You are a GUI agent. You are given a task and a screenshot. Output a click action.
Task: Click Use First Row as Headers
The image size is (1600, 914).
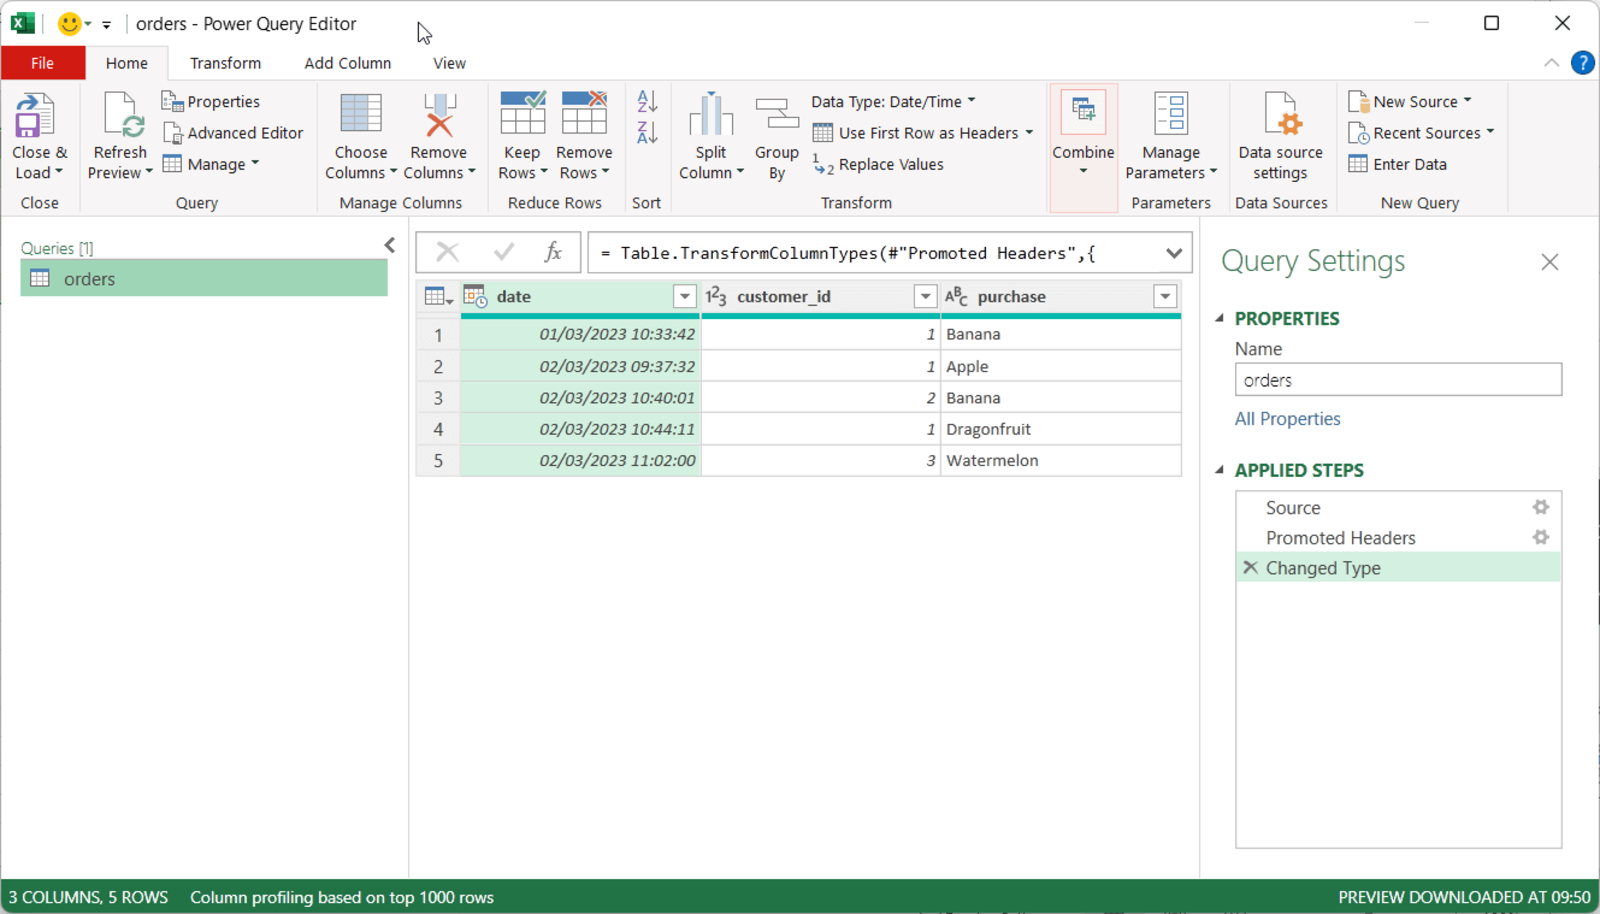click(x=916, y=133)
